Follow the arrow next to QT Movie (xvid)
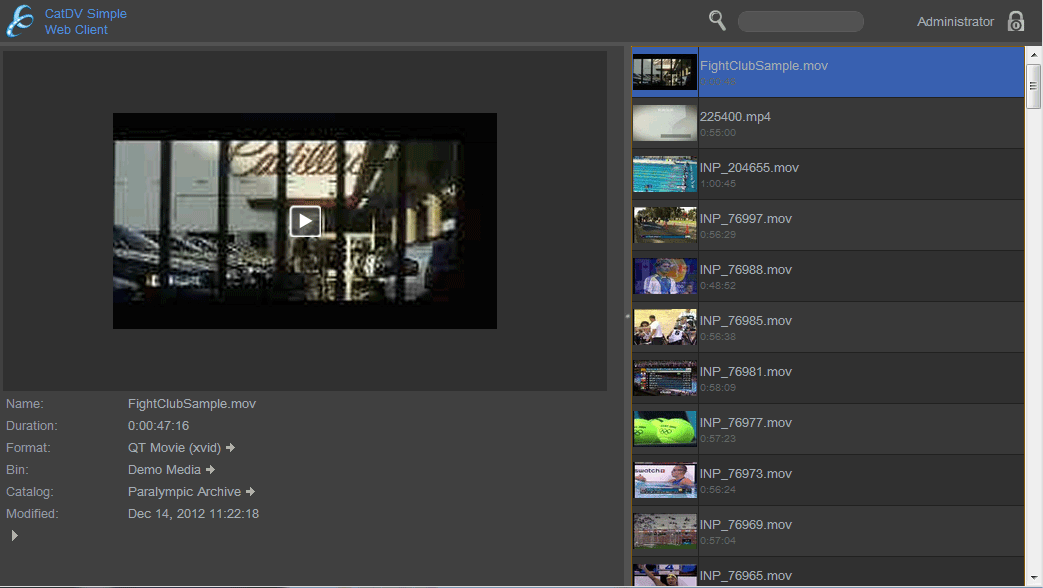This screenshot has width=1043, height=588. [231, 448]
